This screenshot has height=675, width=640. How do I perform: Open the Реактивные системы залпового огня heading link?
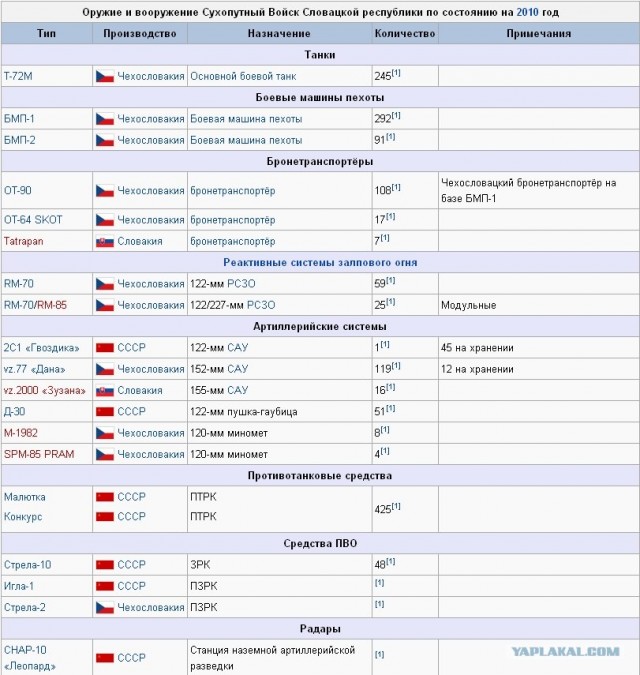coord(320,263)
